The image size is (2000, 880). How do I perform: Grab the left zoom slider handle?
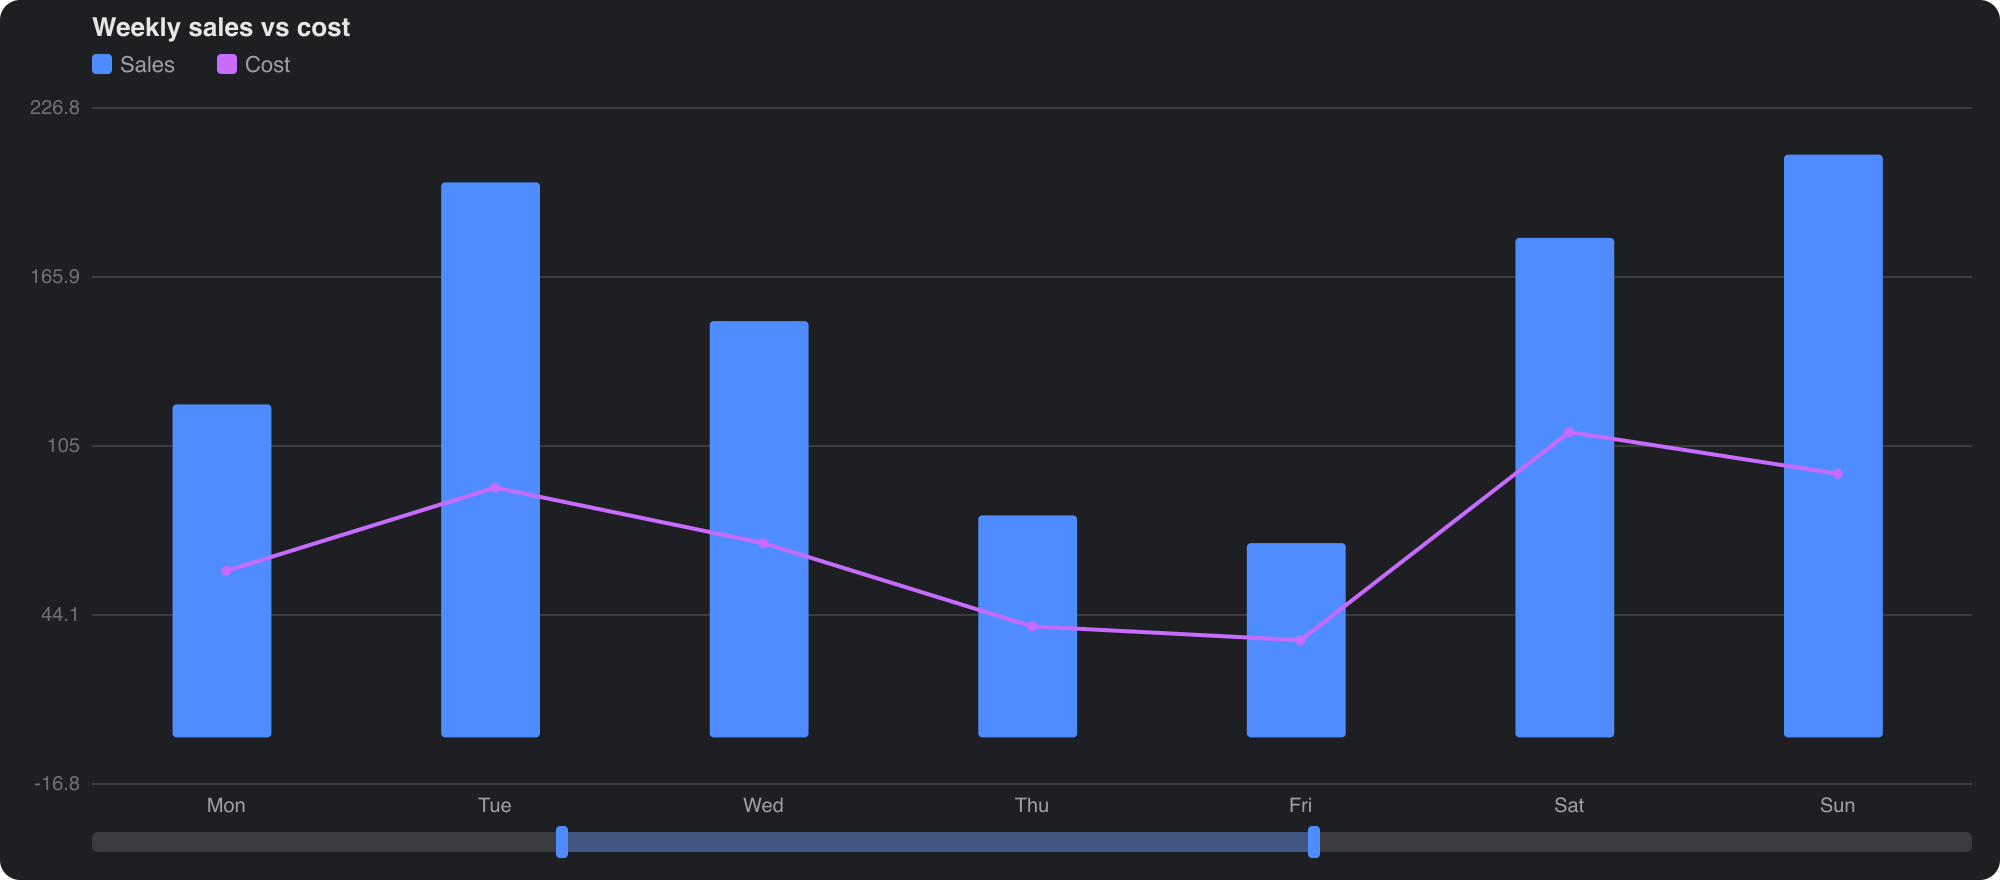[562, 842]
